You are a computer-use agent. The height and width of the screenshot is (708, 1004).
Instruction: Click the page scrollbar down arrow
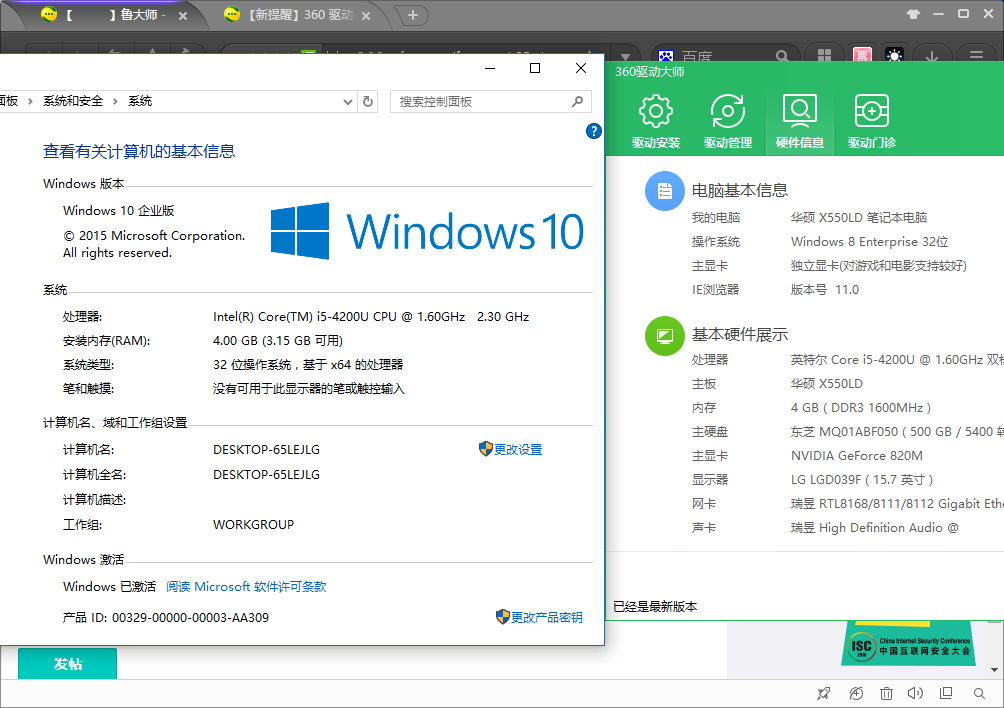click(994, 670)
